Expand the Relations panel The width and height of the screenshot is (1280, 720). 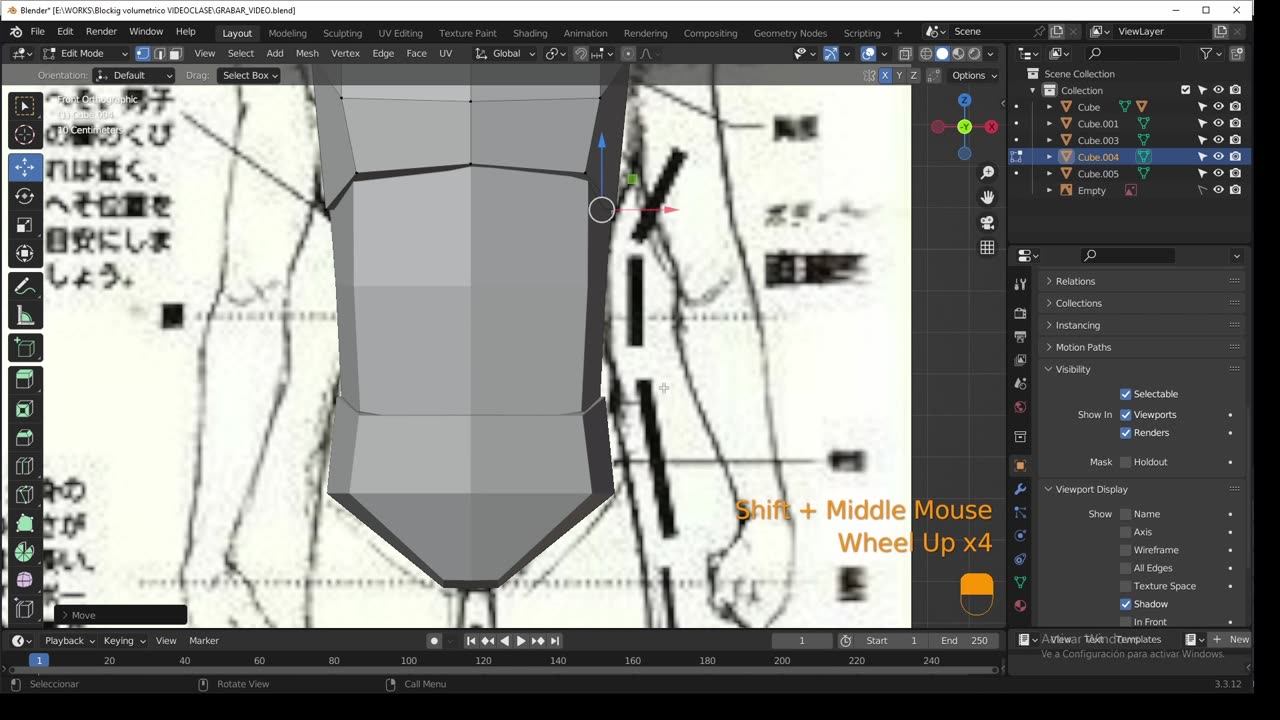[x=1141, y=281]
